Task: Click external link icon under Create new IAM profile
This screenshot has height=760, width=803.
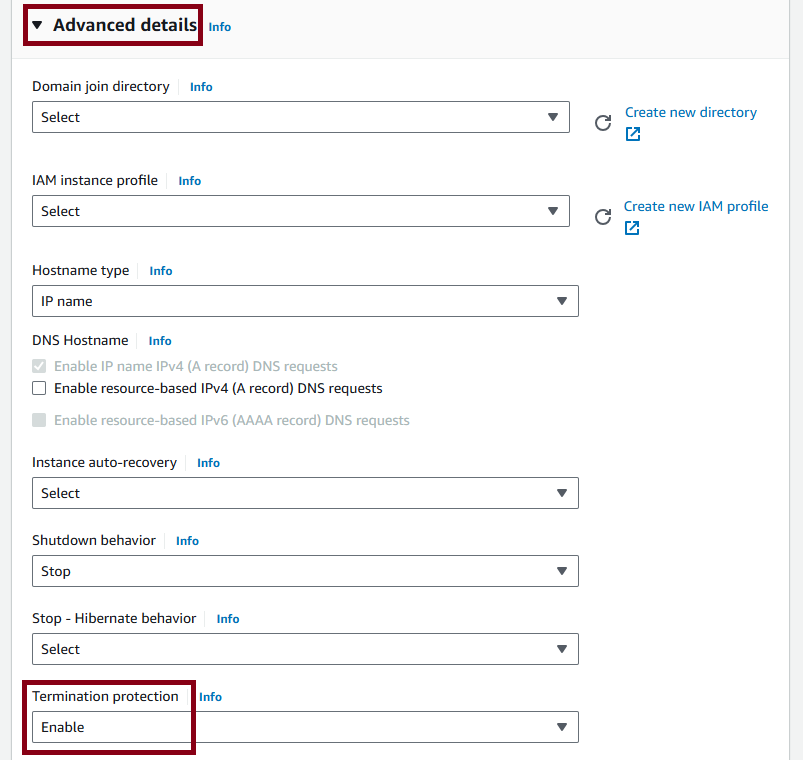Action: tap(632, 228)
